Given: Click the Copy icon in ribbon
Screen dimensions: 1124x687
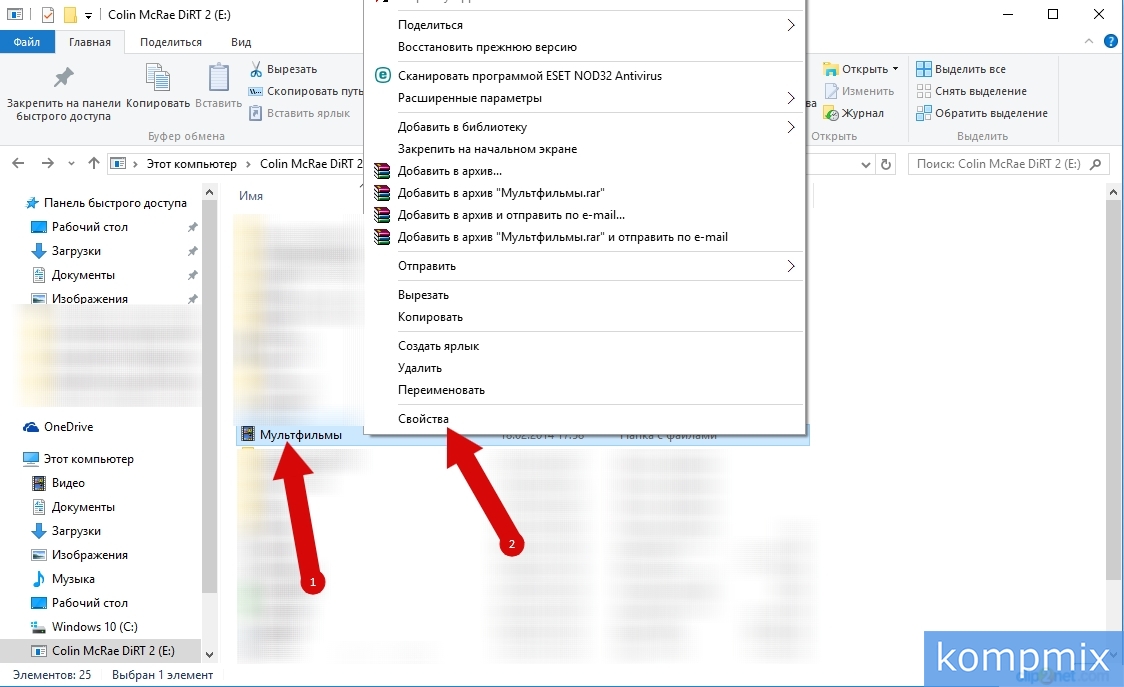Looking at the screenshot, I should click(x=158, y=78).
